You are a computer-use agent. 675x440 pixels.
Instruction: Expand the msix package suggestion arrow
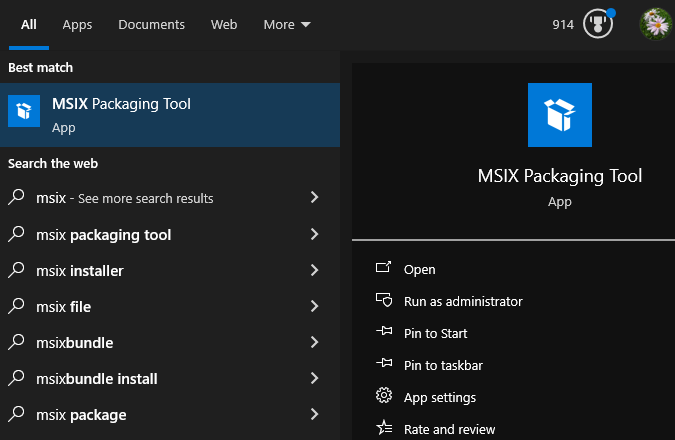(x=314, y=414)
